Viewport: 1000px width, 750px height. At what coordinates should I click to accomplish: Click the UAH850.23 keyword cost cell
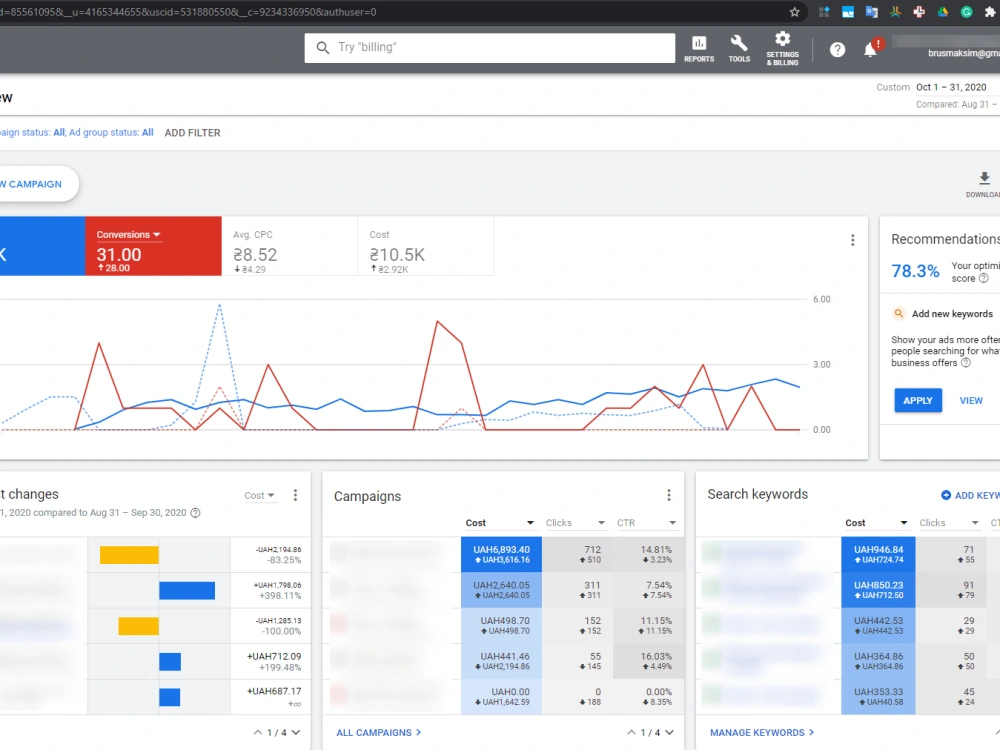point(878,590)
